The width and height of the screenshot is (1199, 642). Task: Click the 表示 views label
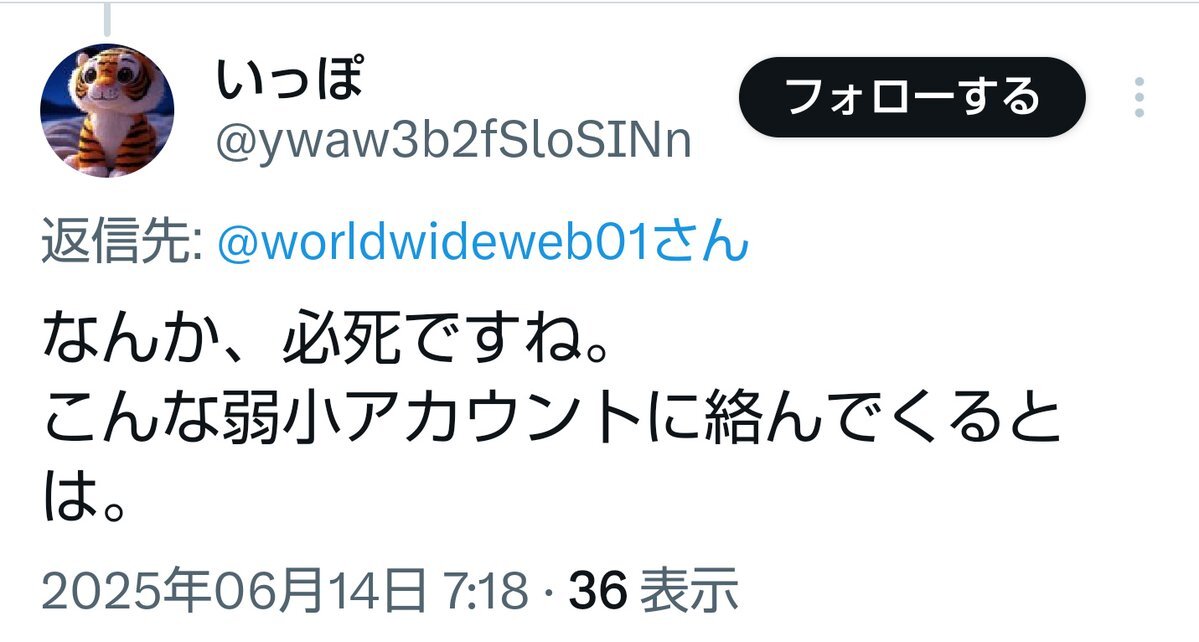tap(688, 591)
